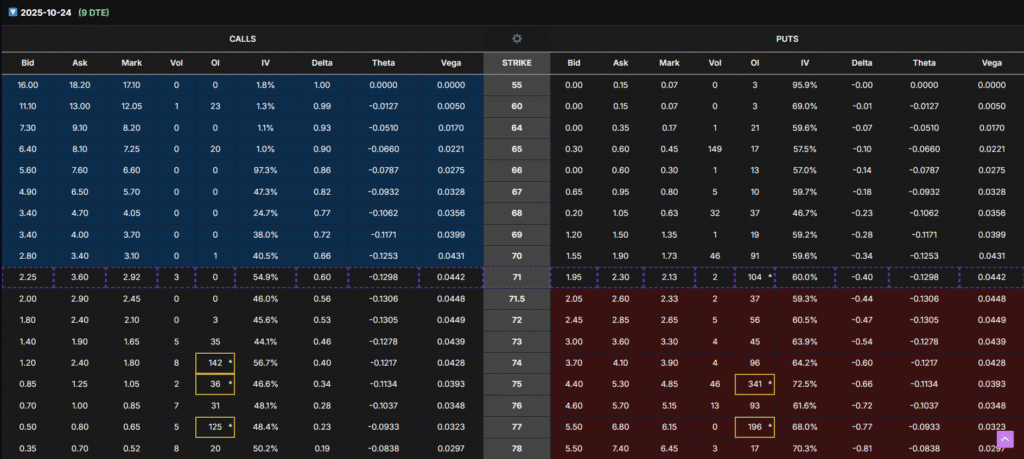Sort by the STRIKE column header

click(517, 63)
